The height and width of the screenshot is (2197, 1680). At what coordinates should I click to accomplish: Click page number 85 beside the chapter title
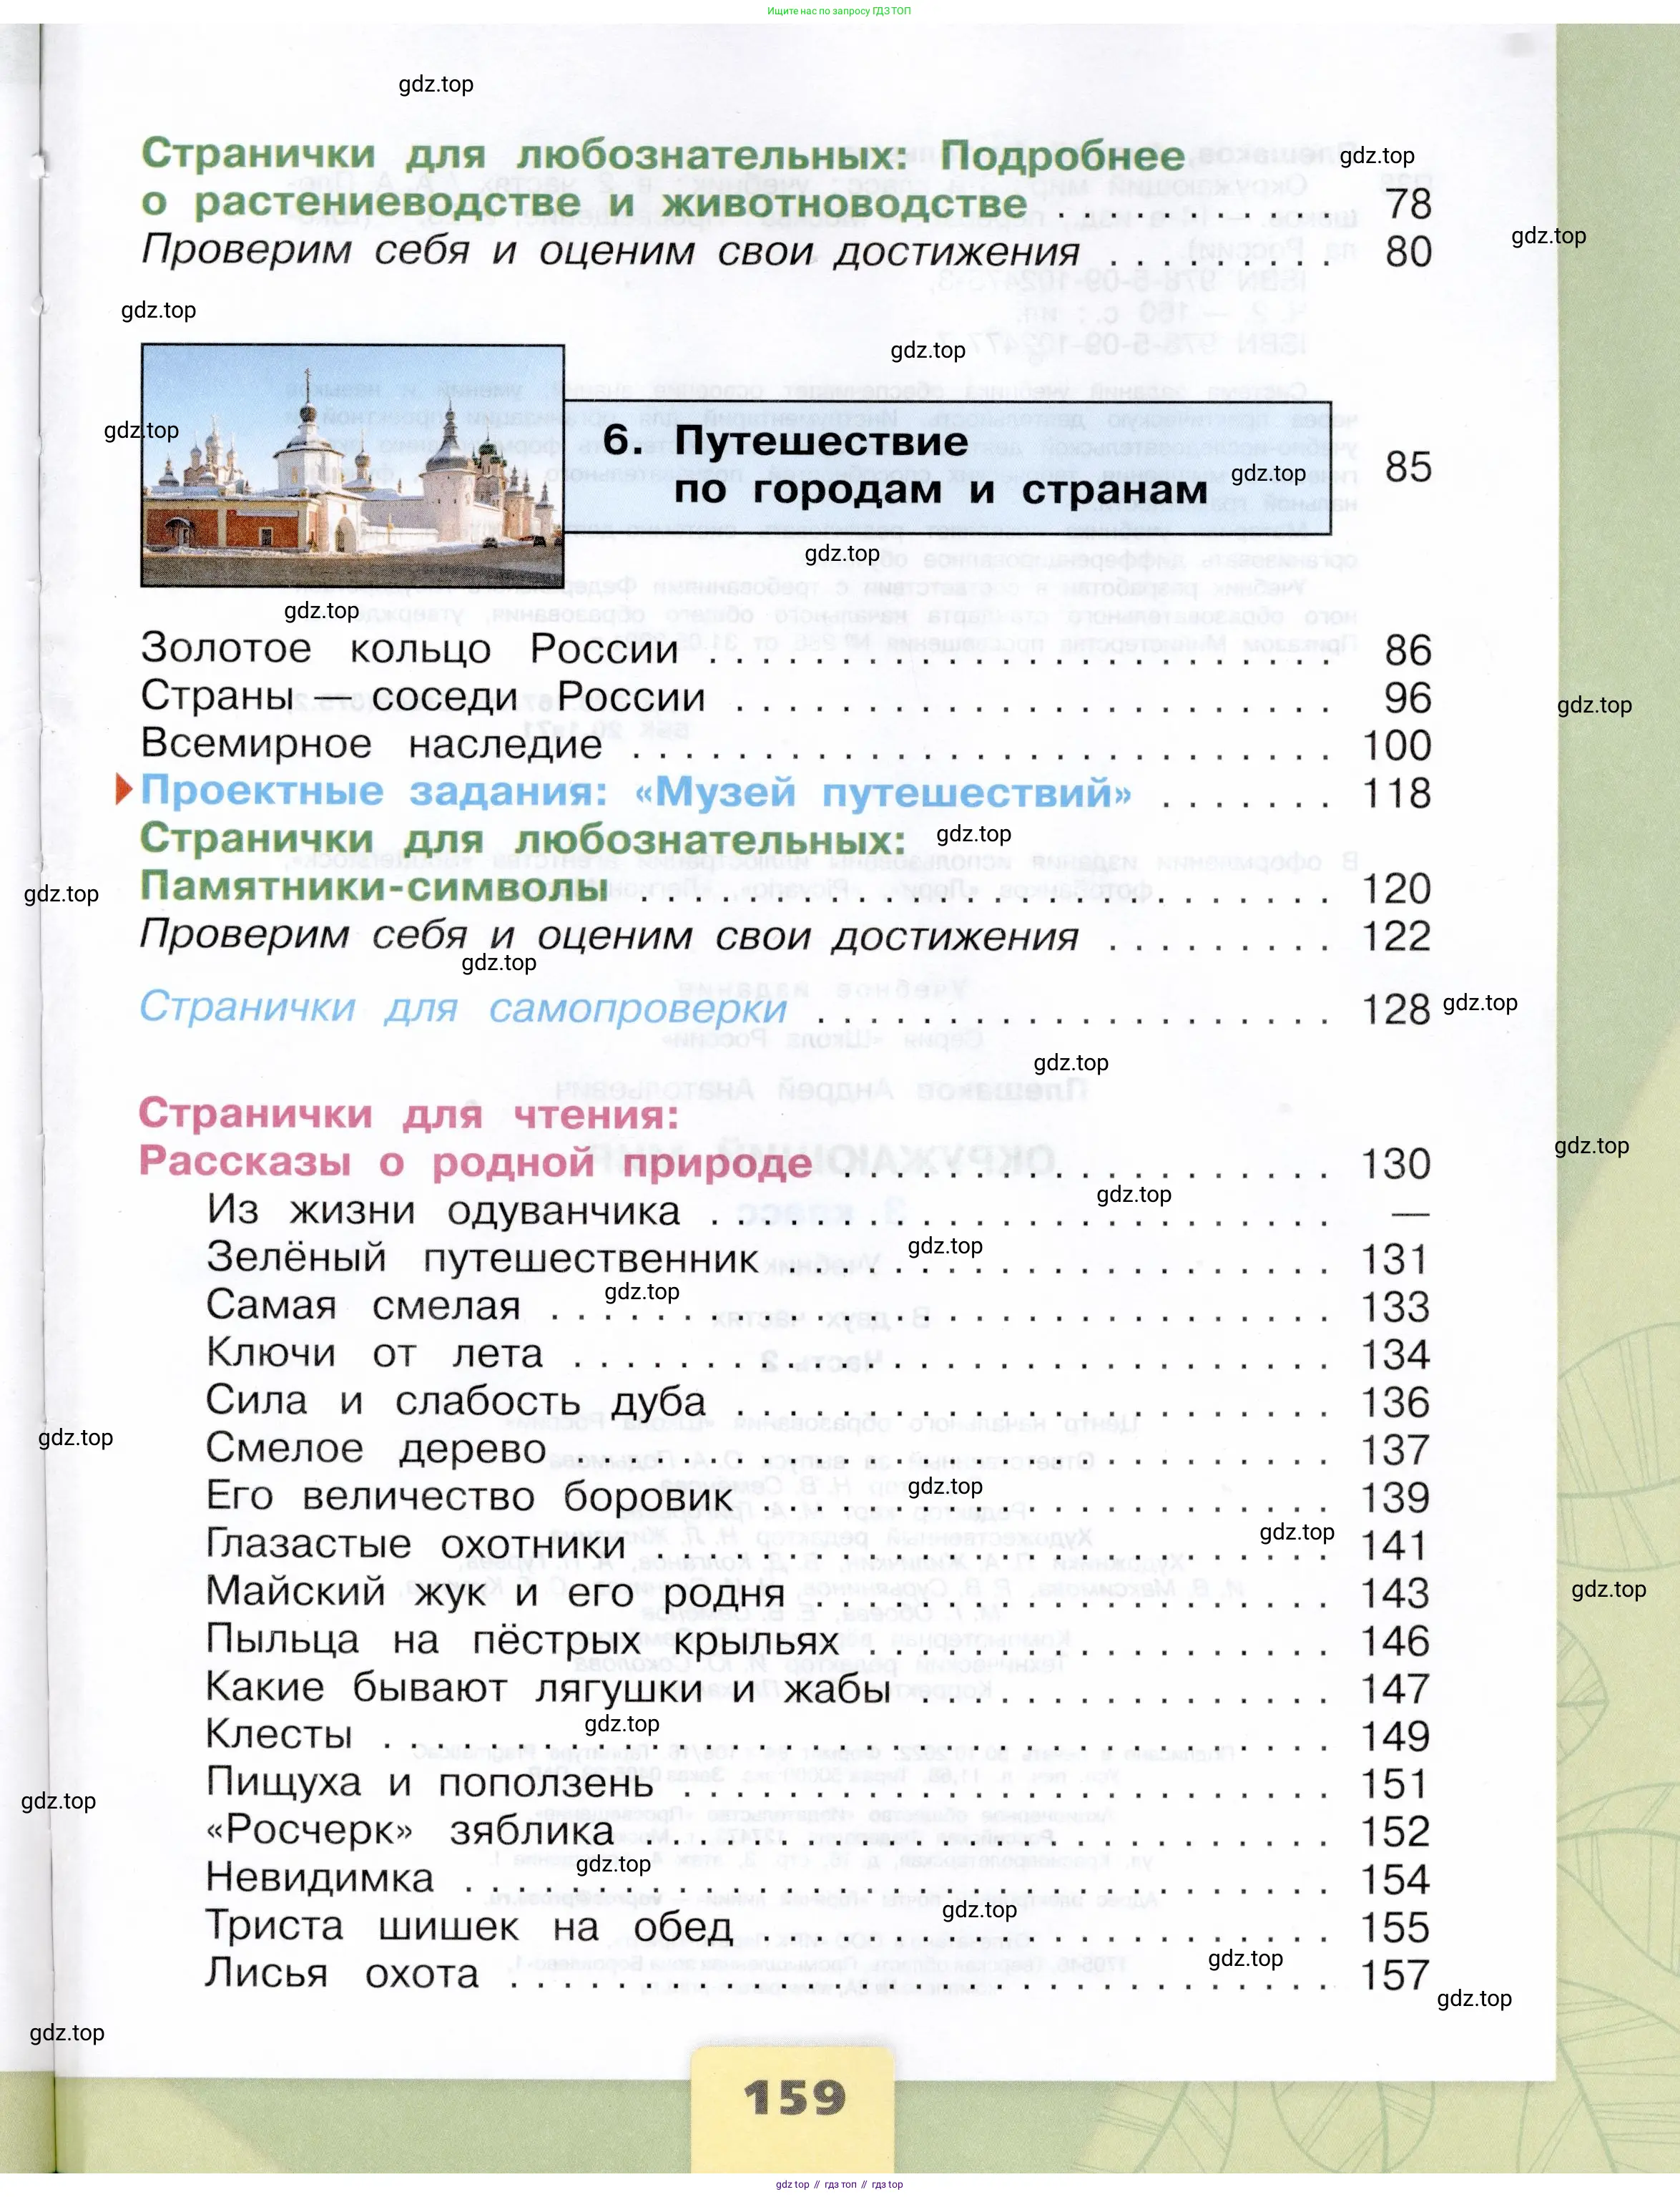1407,467
